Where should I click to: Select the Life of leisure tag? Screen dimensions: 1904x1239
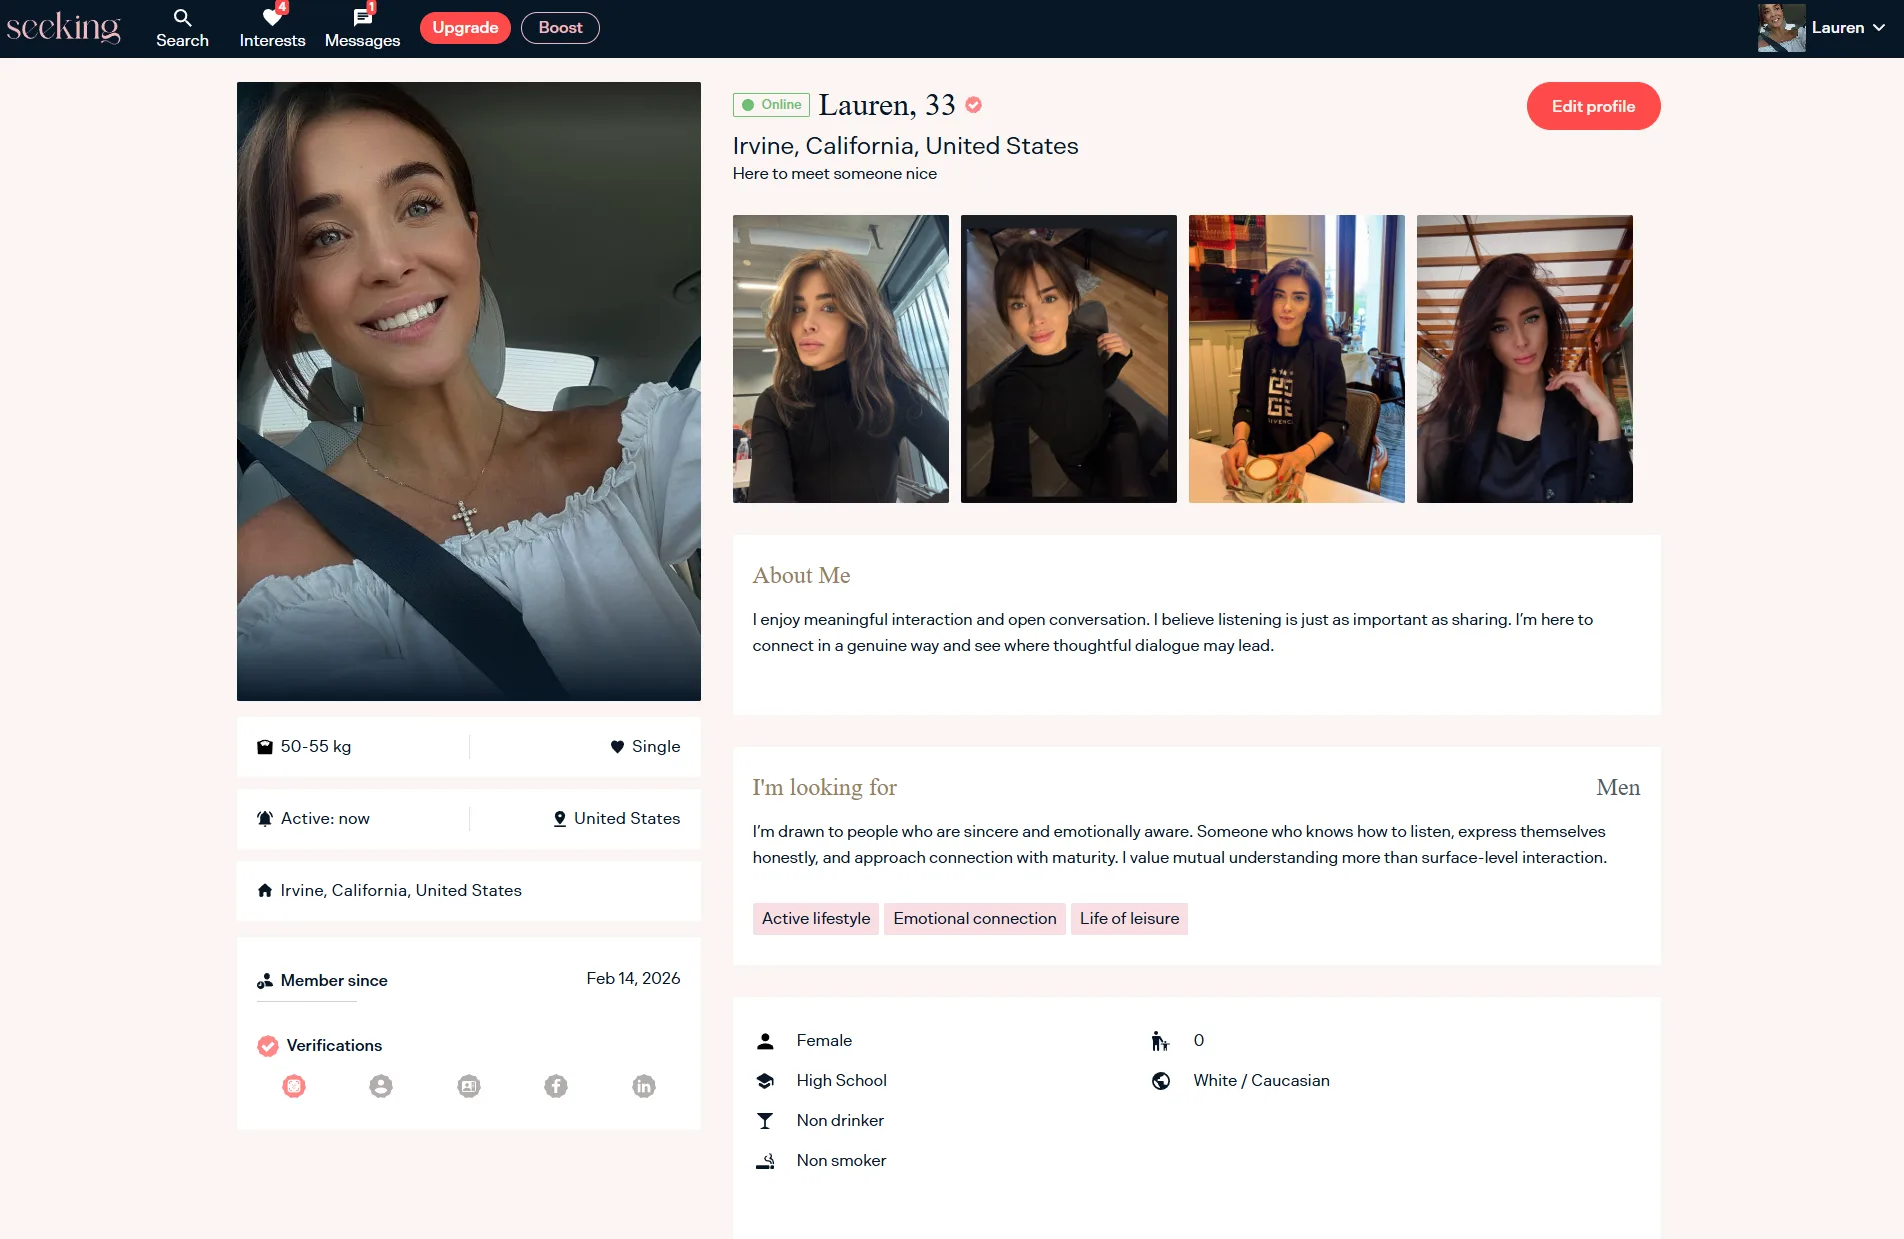1129,919
